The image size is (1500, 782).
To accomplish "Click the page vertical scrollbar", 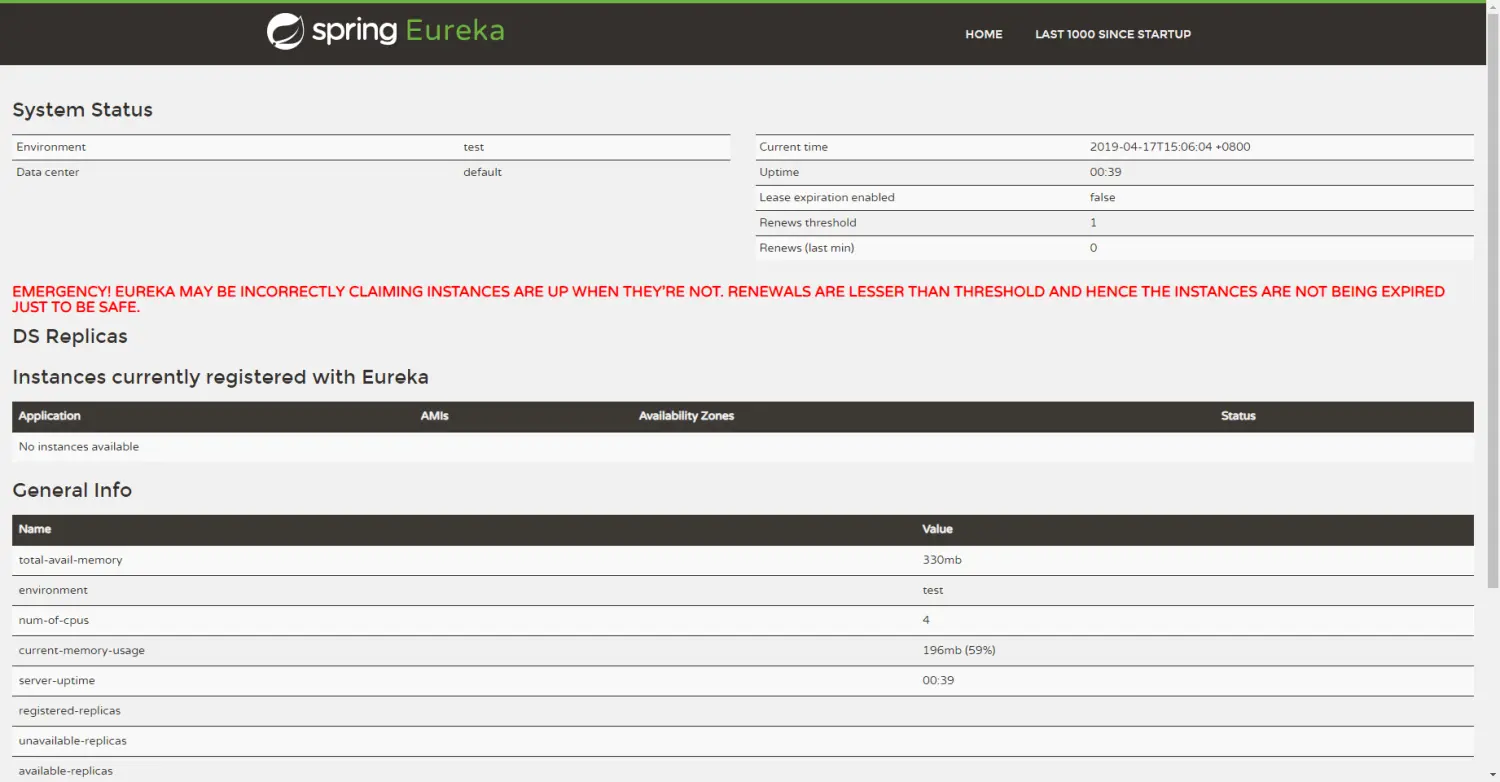I will pyautogui.click(x=1493, y=300).
